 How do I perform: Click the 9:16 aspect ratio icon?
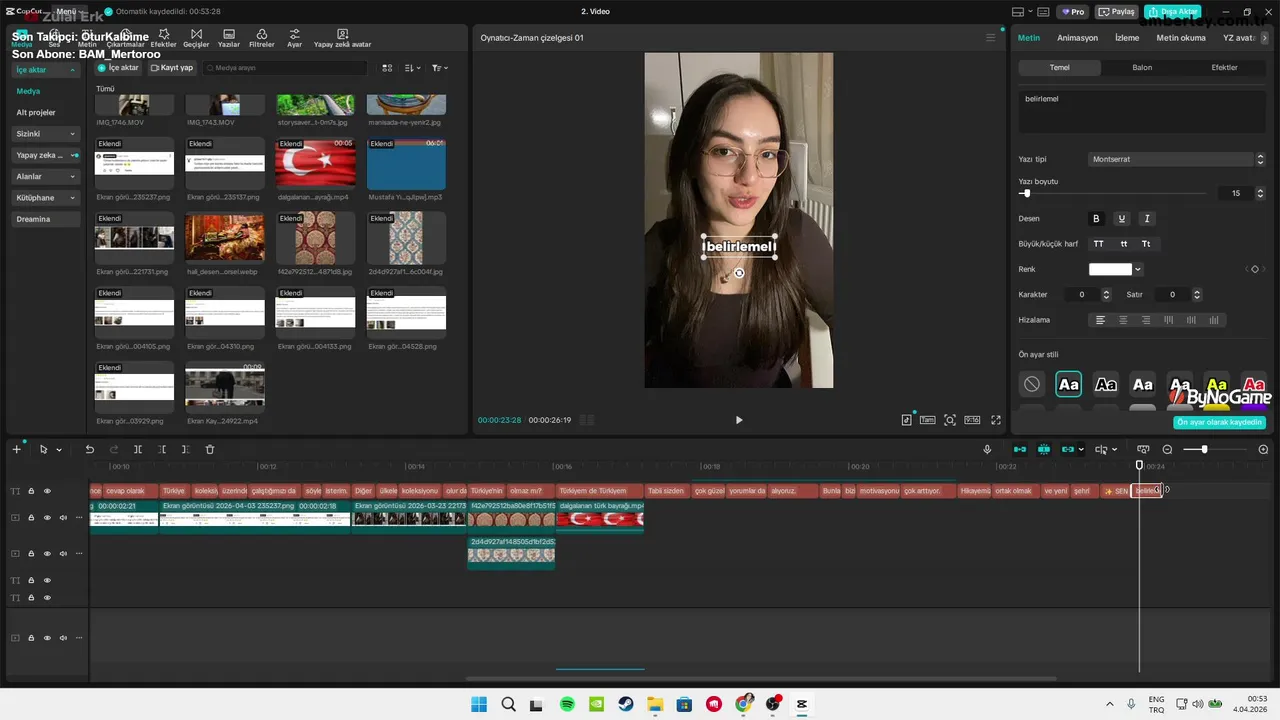972,420
